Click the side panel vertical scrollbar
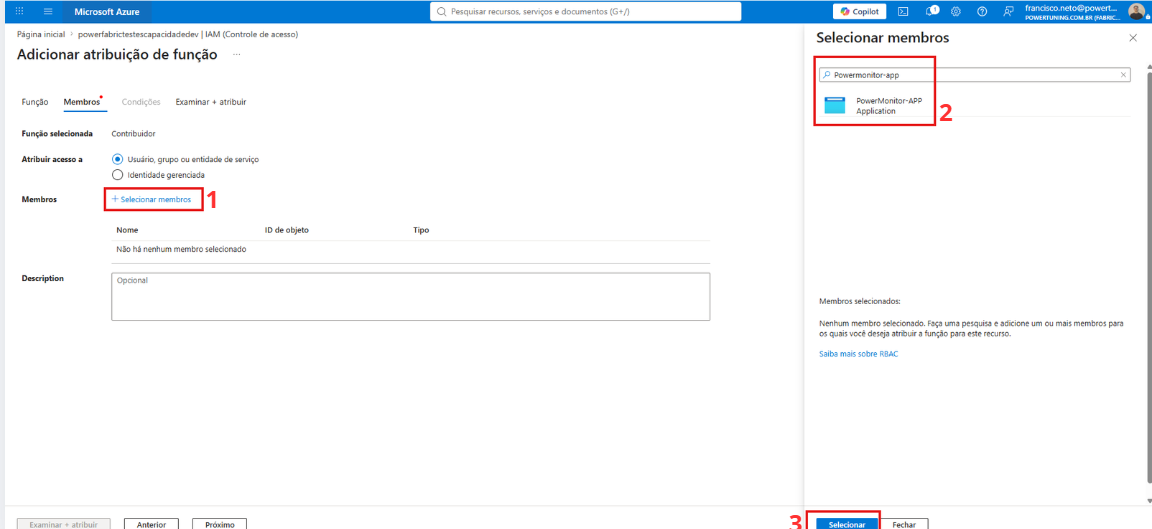This screenshot has width=1152, height=529. [x=1148, y=279]
